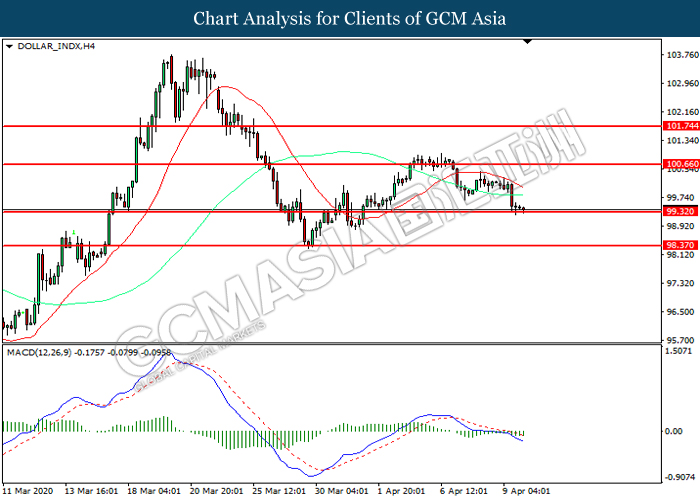Select the horizontal support line at 98.370
This screenshot has width=700, height=500.
[332, 246]
